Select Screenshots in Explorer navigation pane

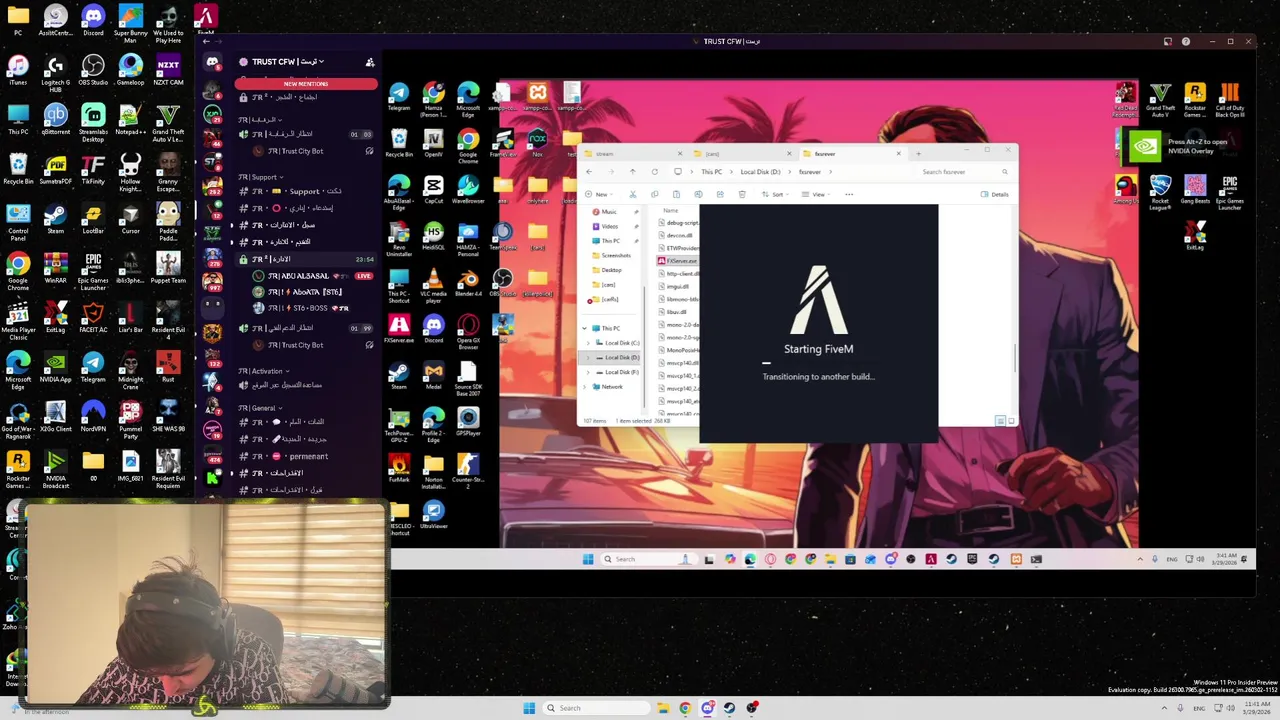[x=616, y=255]
